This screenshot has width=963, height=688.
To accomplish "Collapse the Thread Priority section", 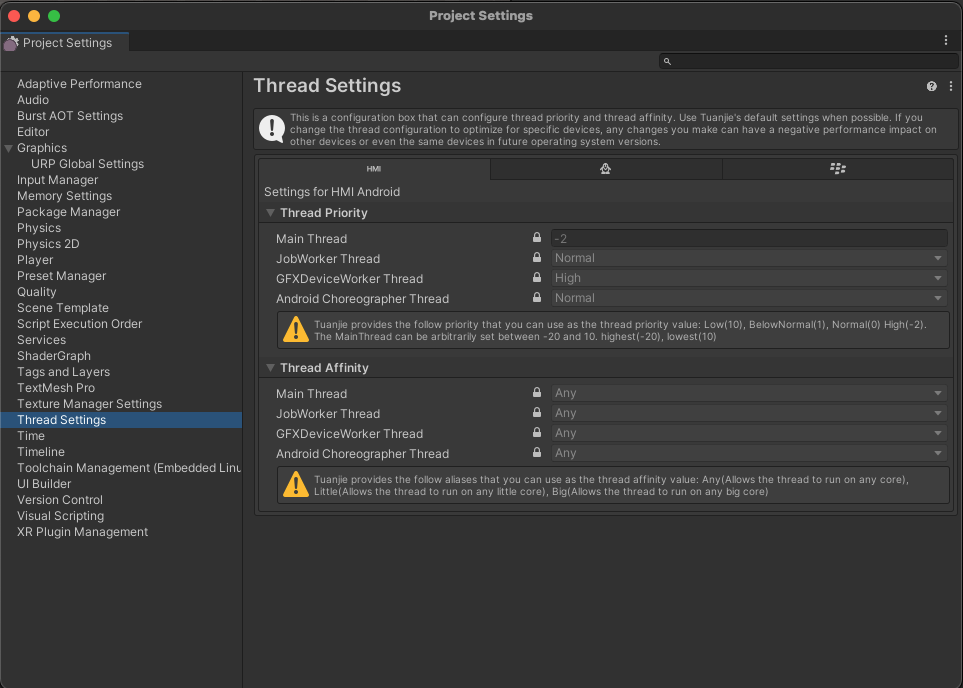I will point(268,212).
